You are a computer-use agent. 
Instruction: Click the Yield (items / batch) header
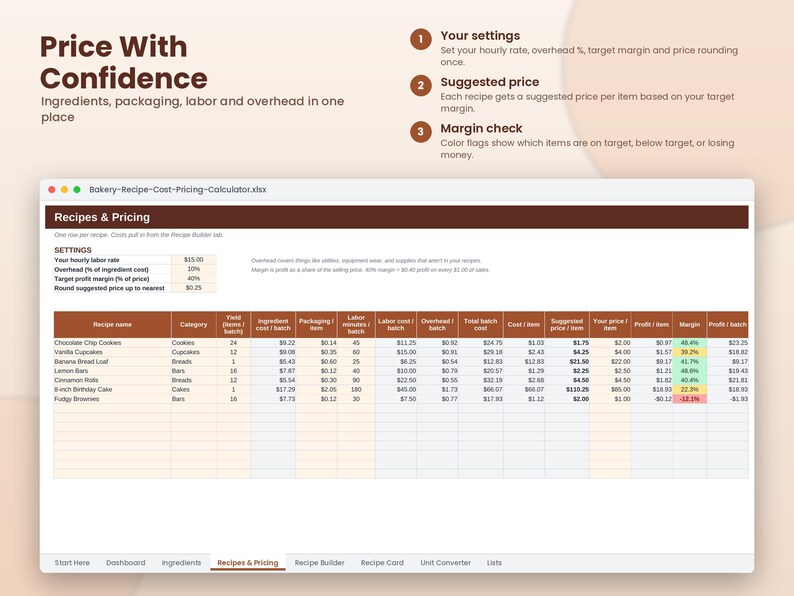233,325
